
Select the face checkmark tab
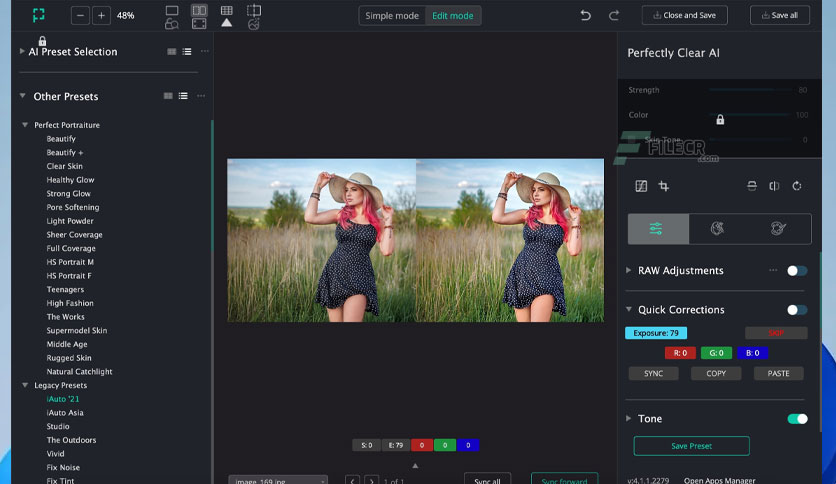[x=778, y=229]
